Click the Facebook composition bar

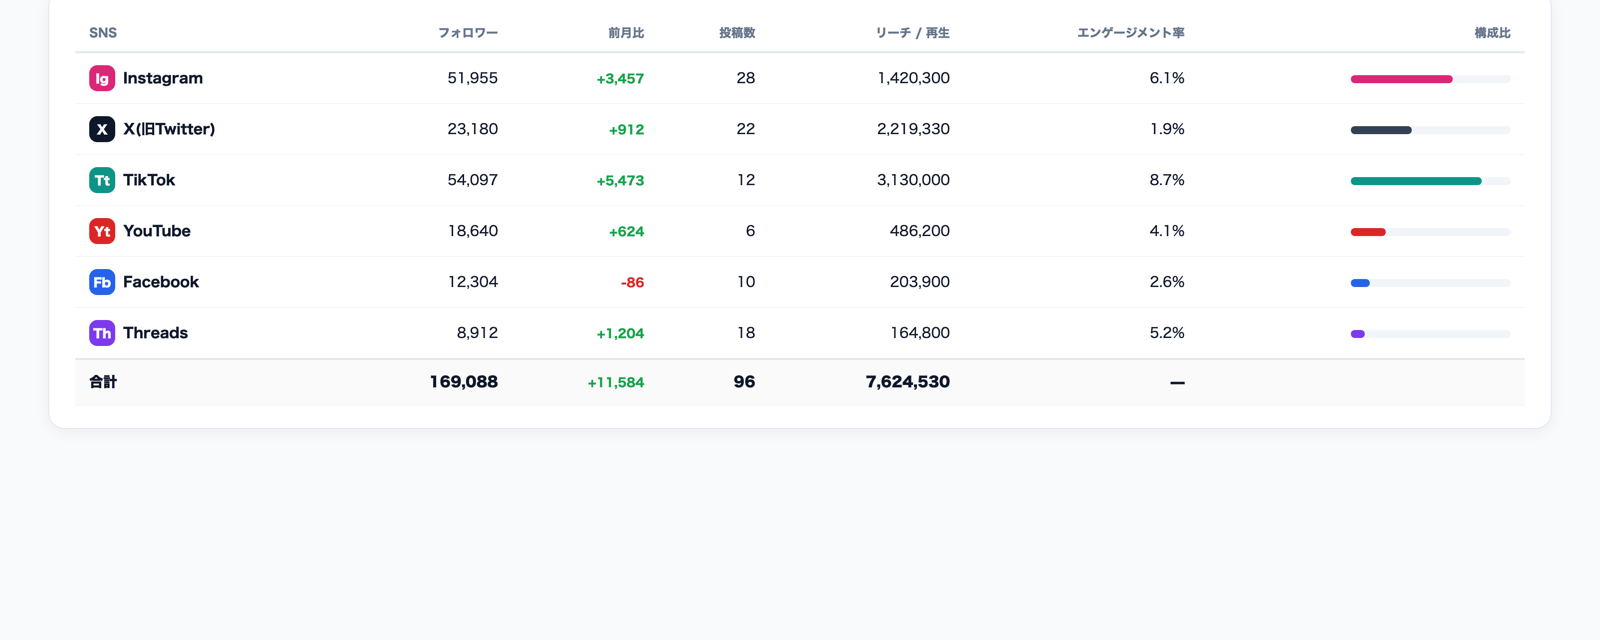pyautogui.click(x=1430, y=283)
